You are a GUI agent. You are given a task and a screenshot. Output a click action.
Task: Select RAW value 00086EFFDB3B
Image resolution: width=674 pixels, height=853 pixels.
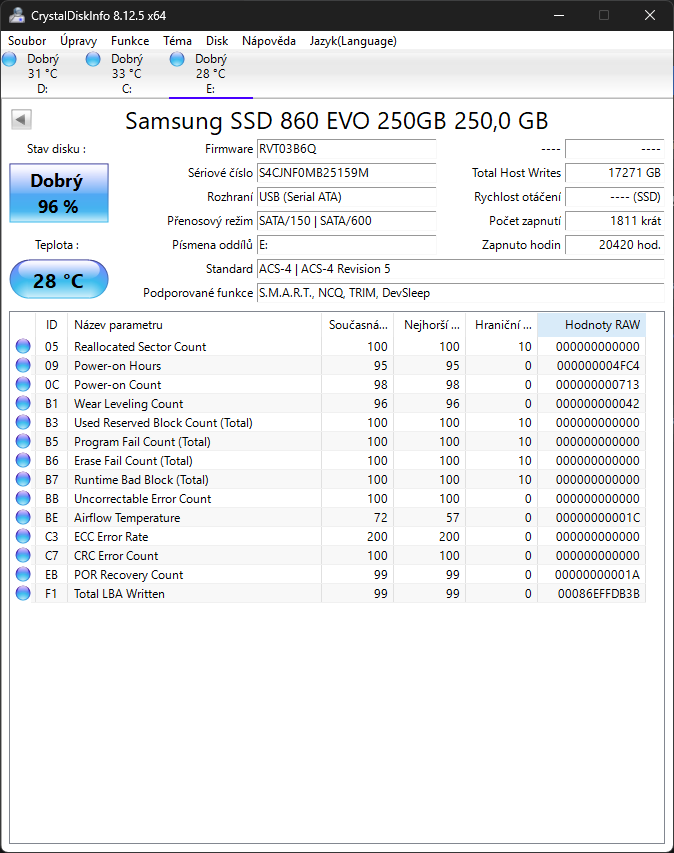(598, 594)
